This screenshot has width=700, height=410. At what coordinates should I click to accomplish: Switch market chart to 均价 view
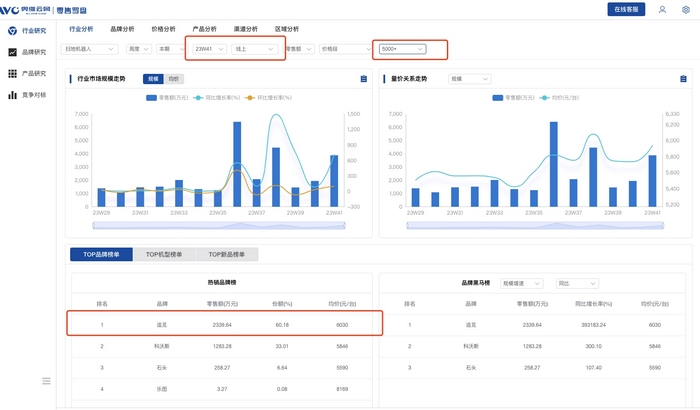point(174,78)
